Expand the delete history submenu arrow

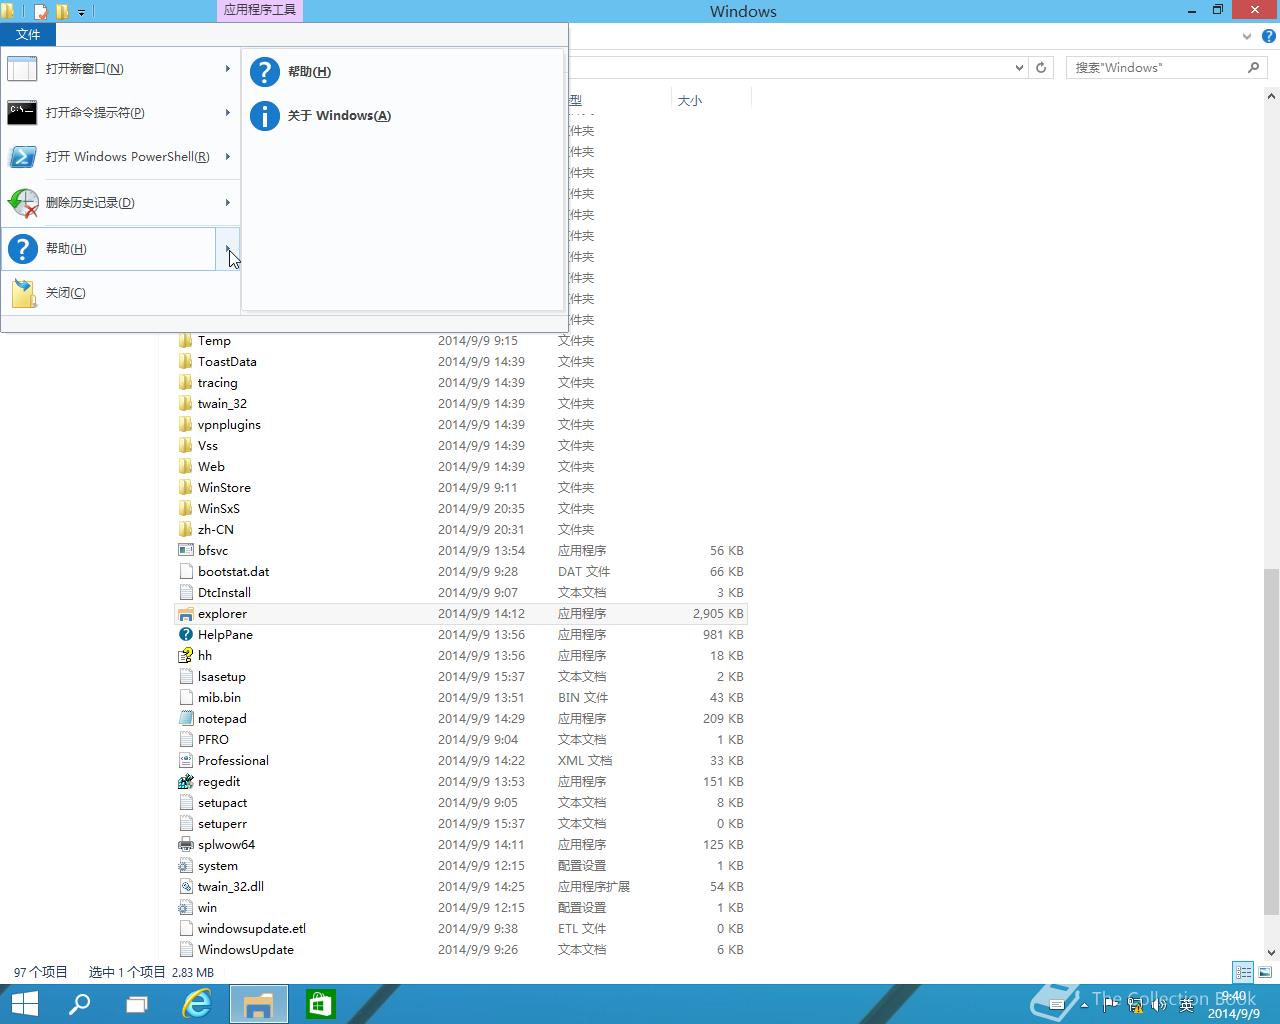tap(228, 203)
